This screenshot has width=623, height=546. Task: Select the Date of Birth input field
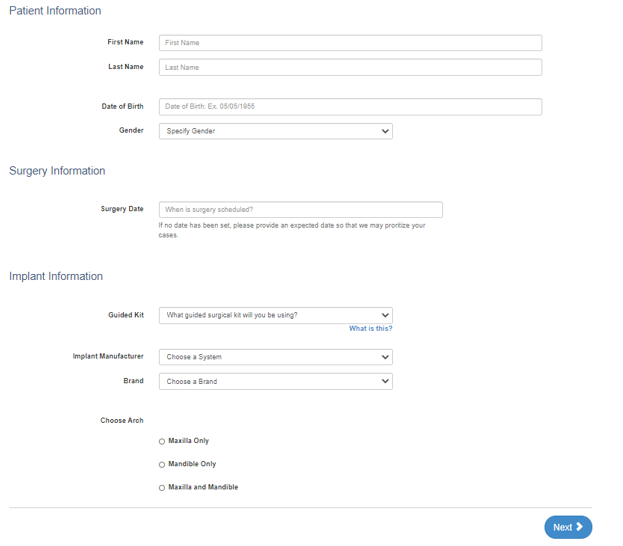[350, 106]
